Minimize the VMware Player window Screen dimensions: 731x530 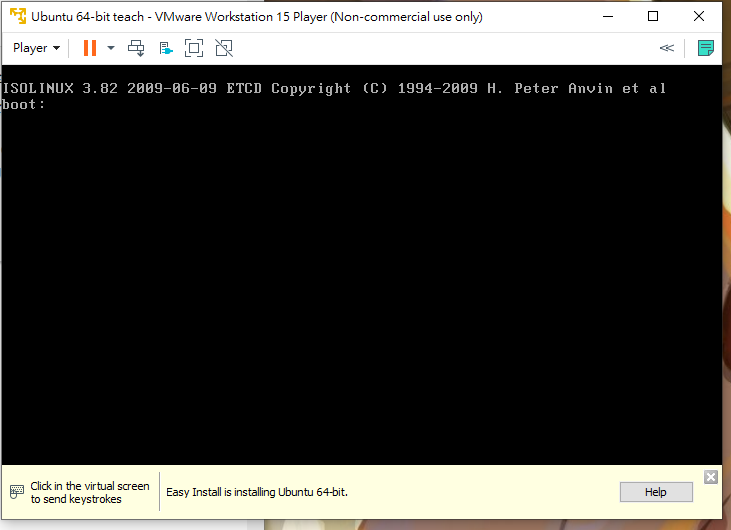[x=608, y=16]
